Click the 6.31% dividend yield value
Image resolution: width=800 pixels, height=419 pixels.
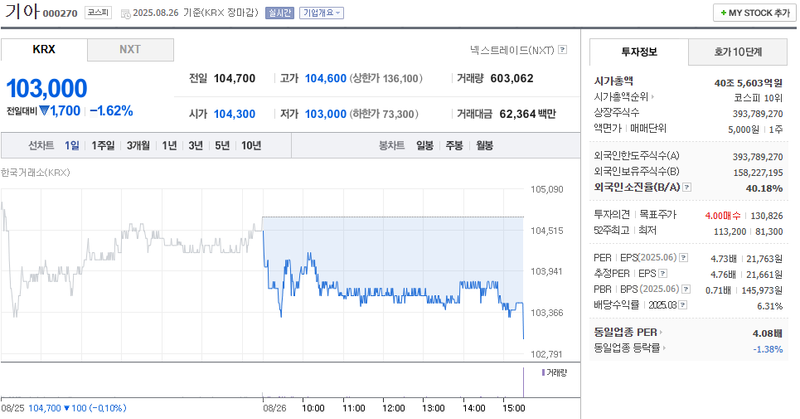(x=770, y=306)
